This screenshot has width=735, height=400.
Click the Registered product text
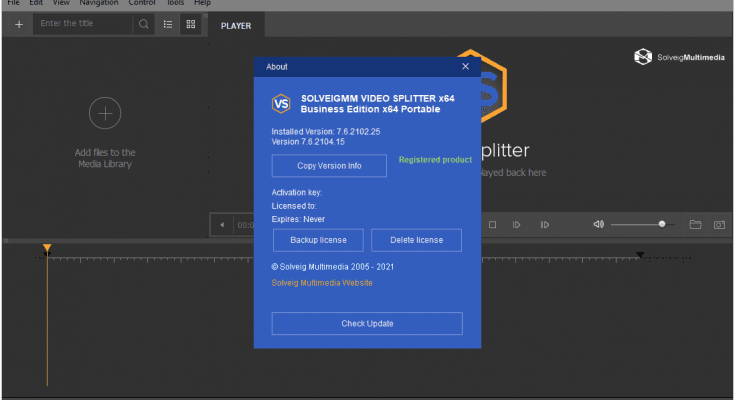pos(435,159)
